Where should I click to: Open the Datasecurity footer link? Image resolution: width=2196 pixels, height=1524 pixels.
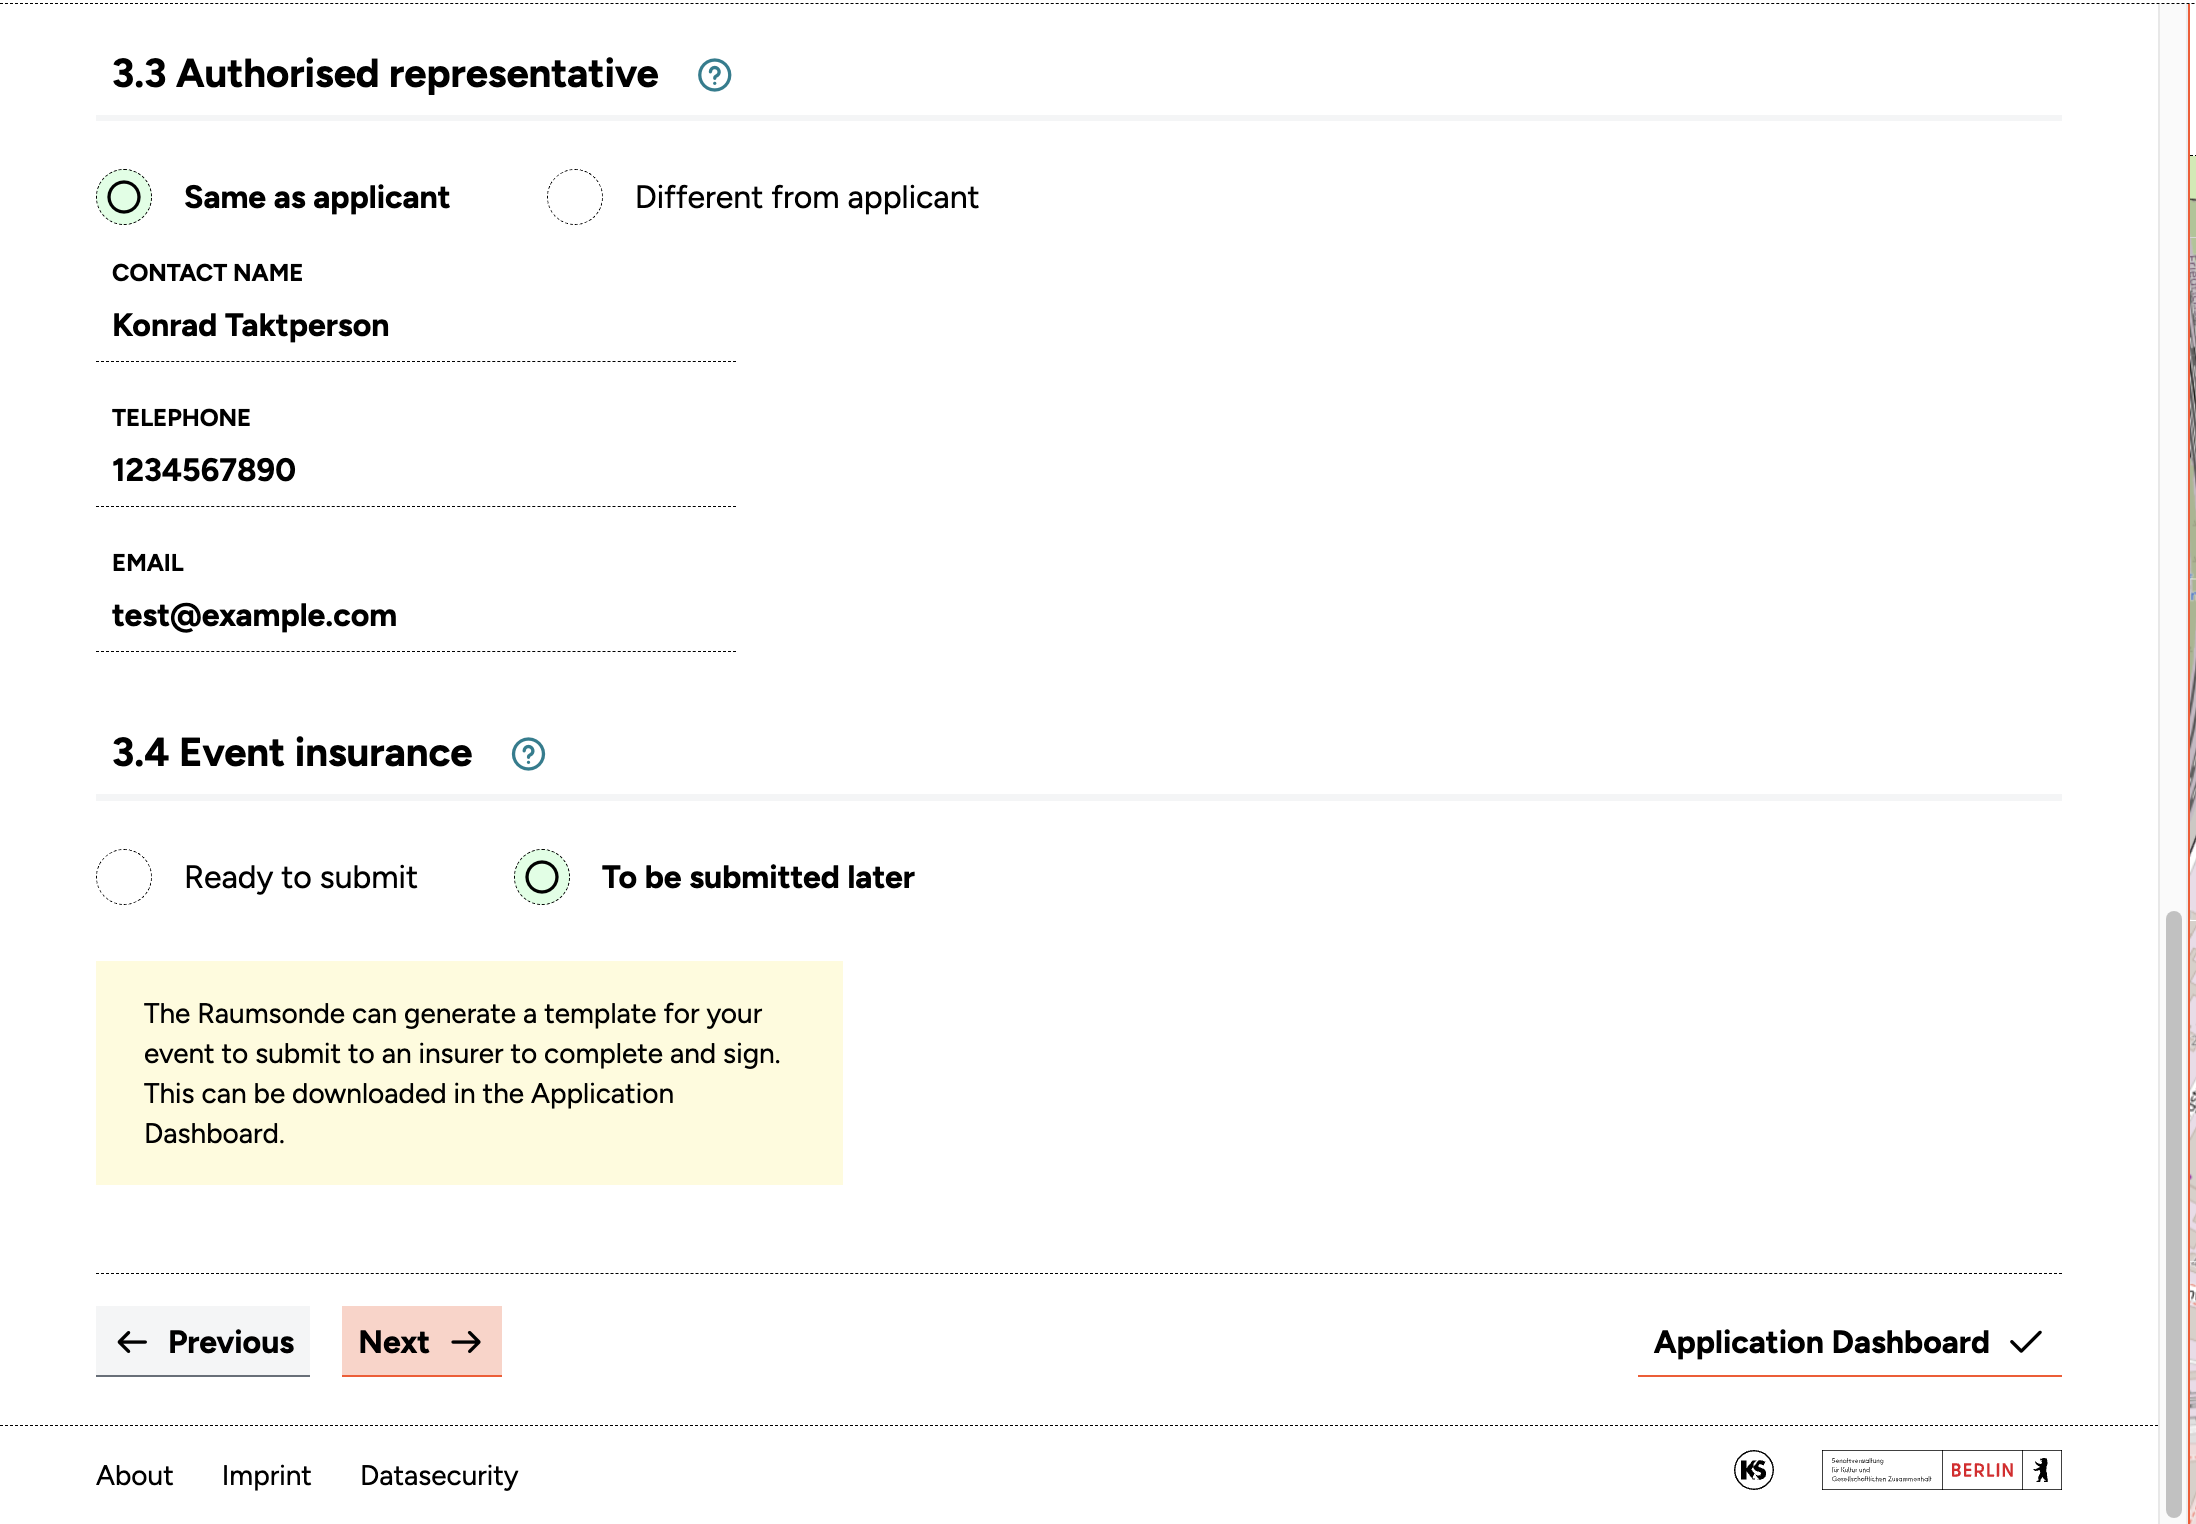coord(439,1476)
